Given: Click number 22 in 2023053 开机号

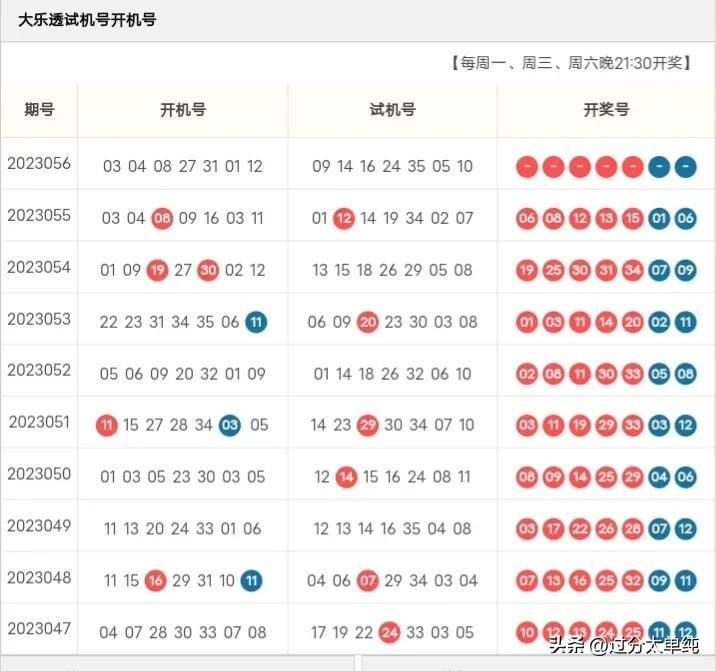Looking at the screenshot, I should tap(109, 322).
